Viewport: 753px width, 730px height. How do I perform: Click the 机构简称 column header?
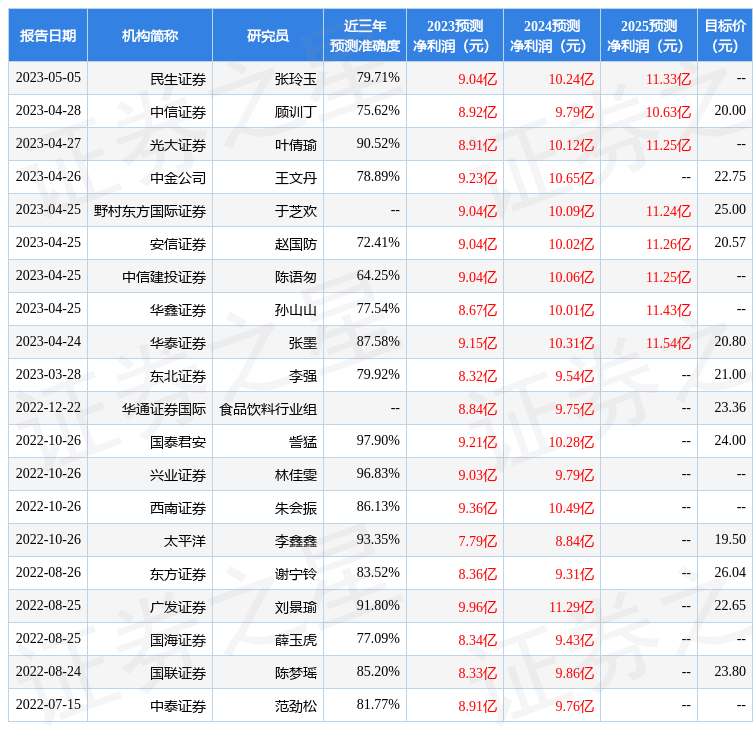[150, 35]
